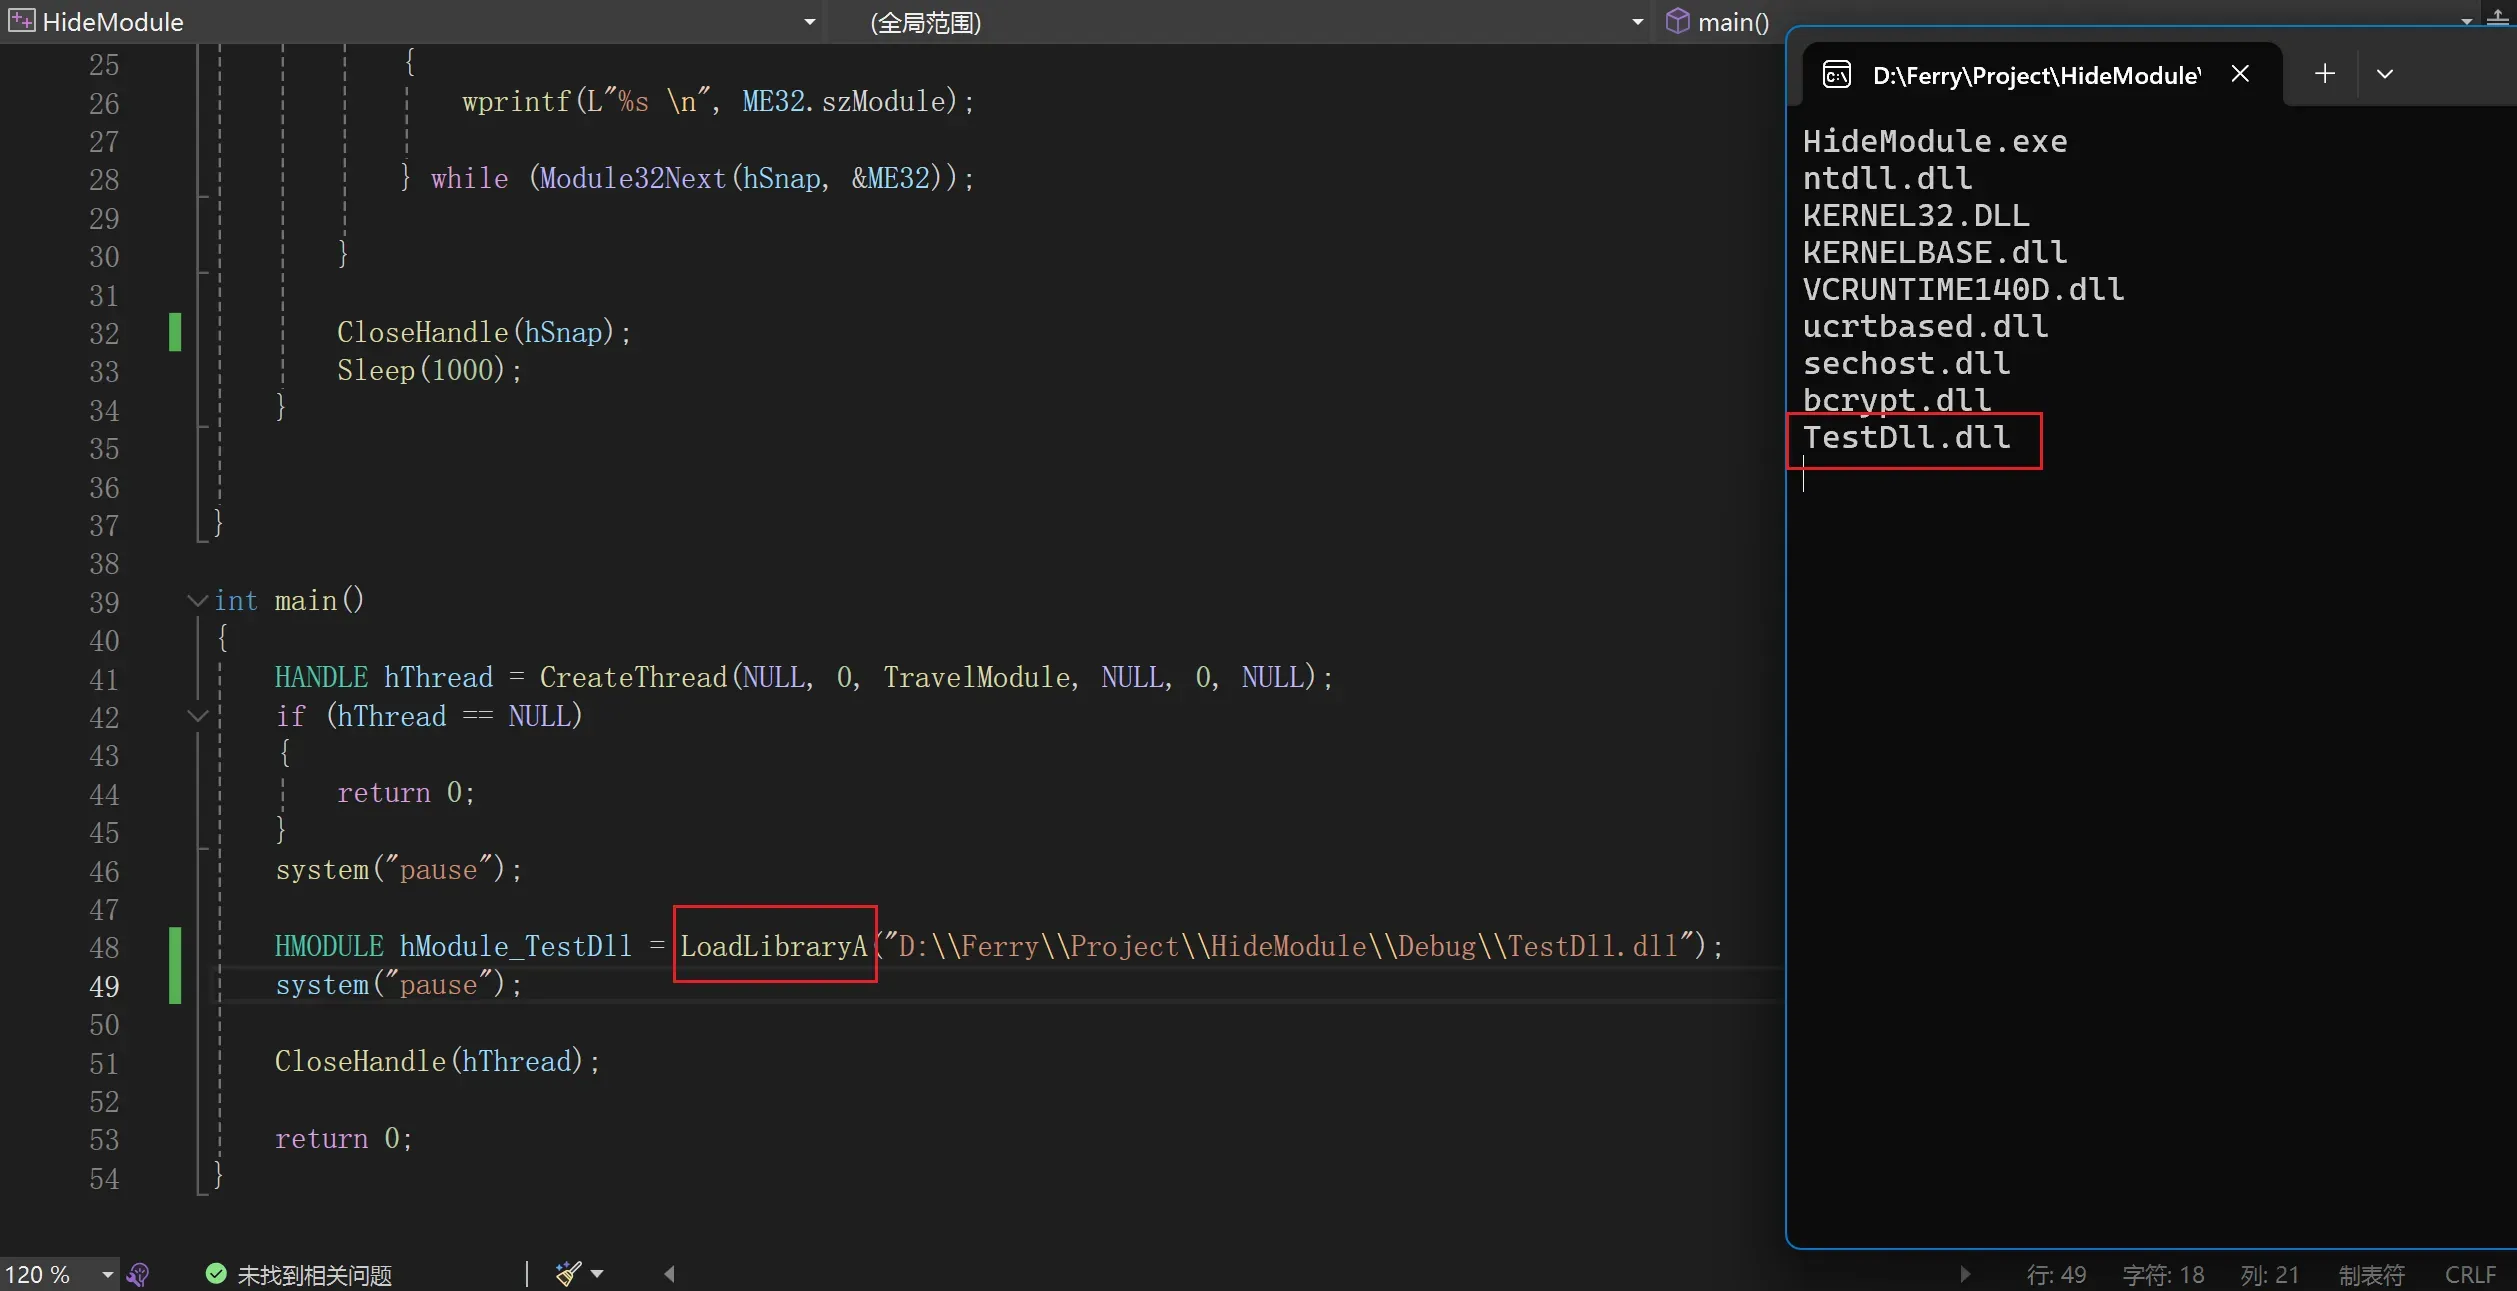Collapse the if (hThread == NULL) block
This screenshot has height=1291, width=2517.
[197, 716]
